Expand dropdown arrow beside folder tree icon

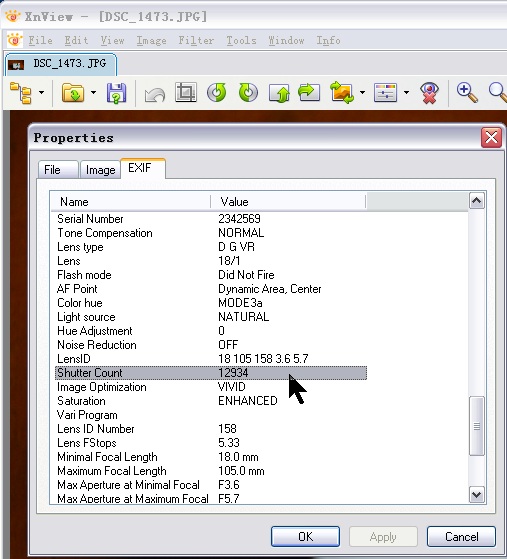coord(41,92)
